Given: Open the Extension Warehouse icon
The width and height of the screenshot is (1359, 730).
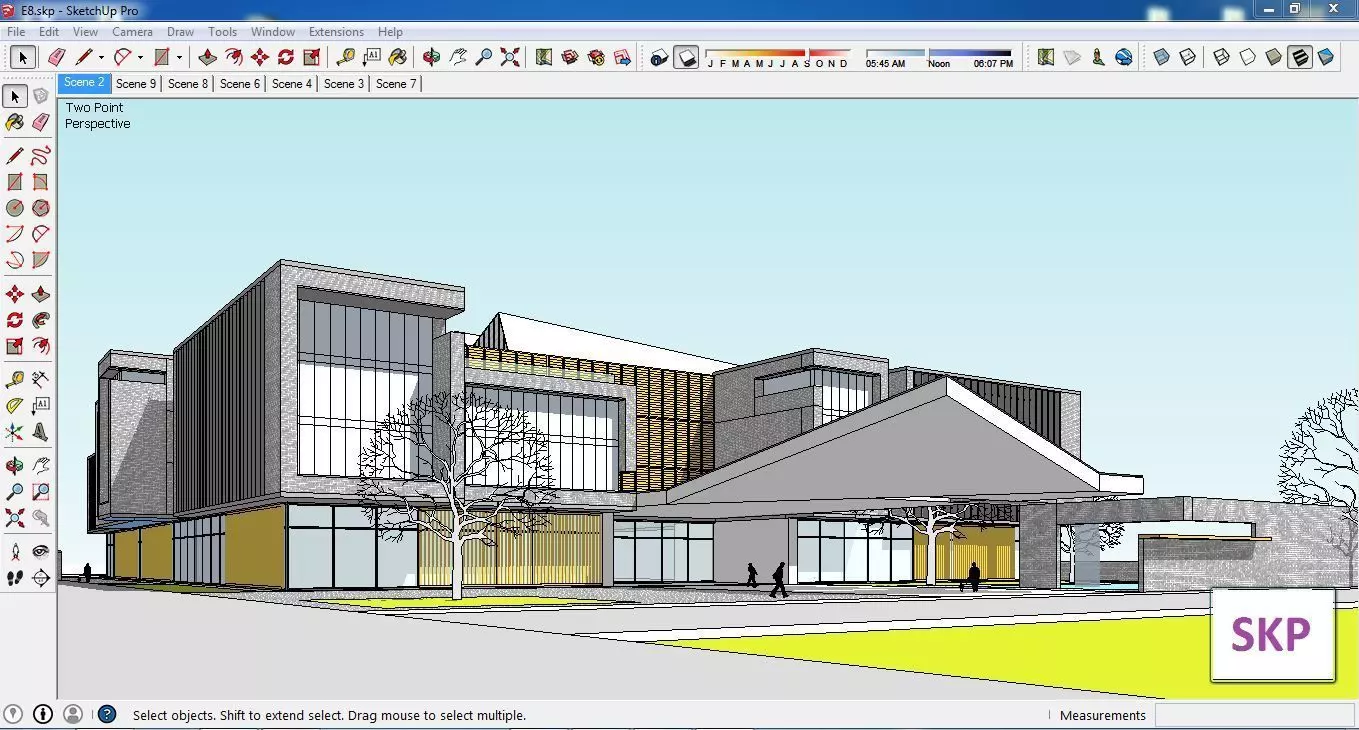Looking at the screenshot, I should (x=596, y=57).
